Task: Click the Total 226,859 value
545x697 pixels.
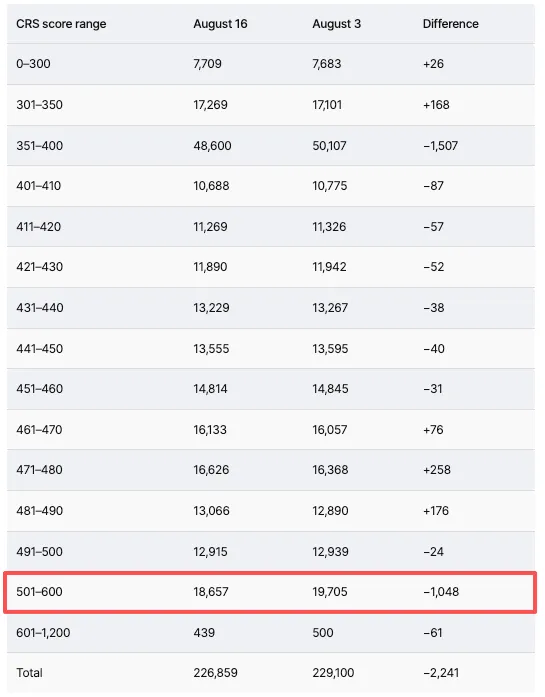Action: point(215,673)
